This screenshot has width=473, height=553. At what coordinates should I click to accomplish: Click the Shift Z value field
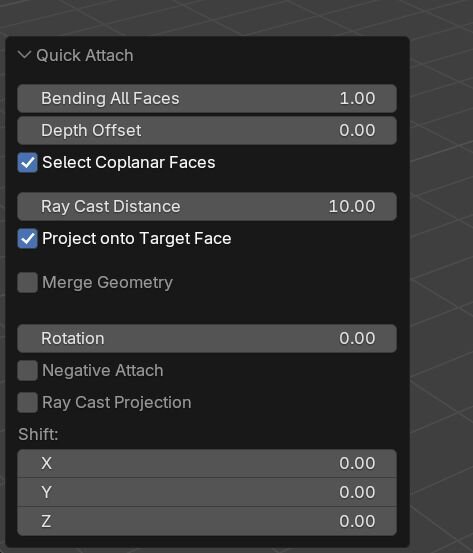(207, 521)
